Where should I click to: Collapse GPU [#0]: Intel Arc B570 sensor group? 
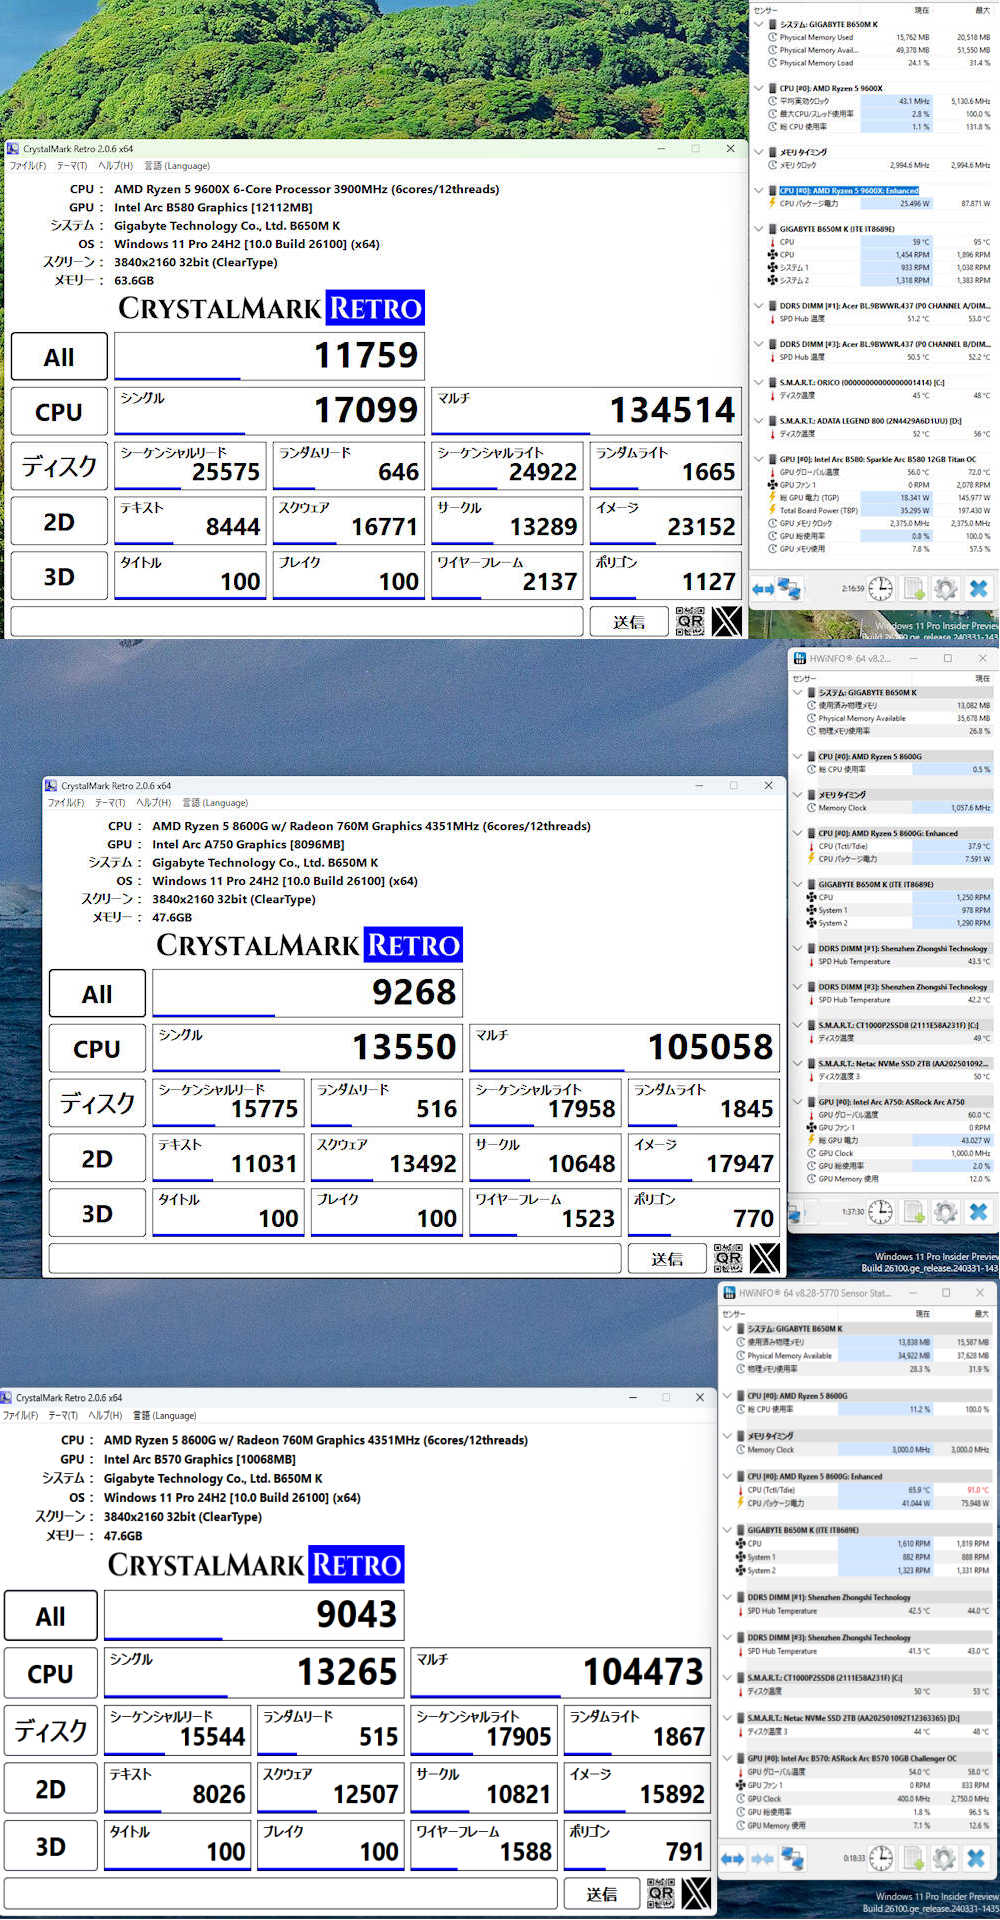[727, 1758]
